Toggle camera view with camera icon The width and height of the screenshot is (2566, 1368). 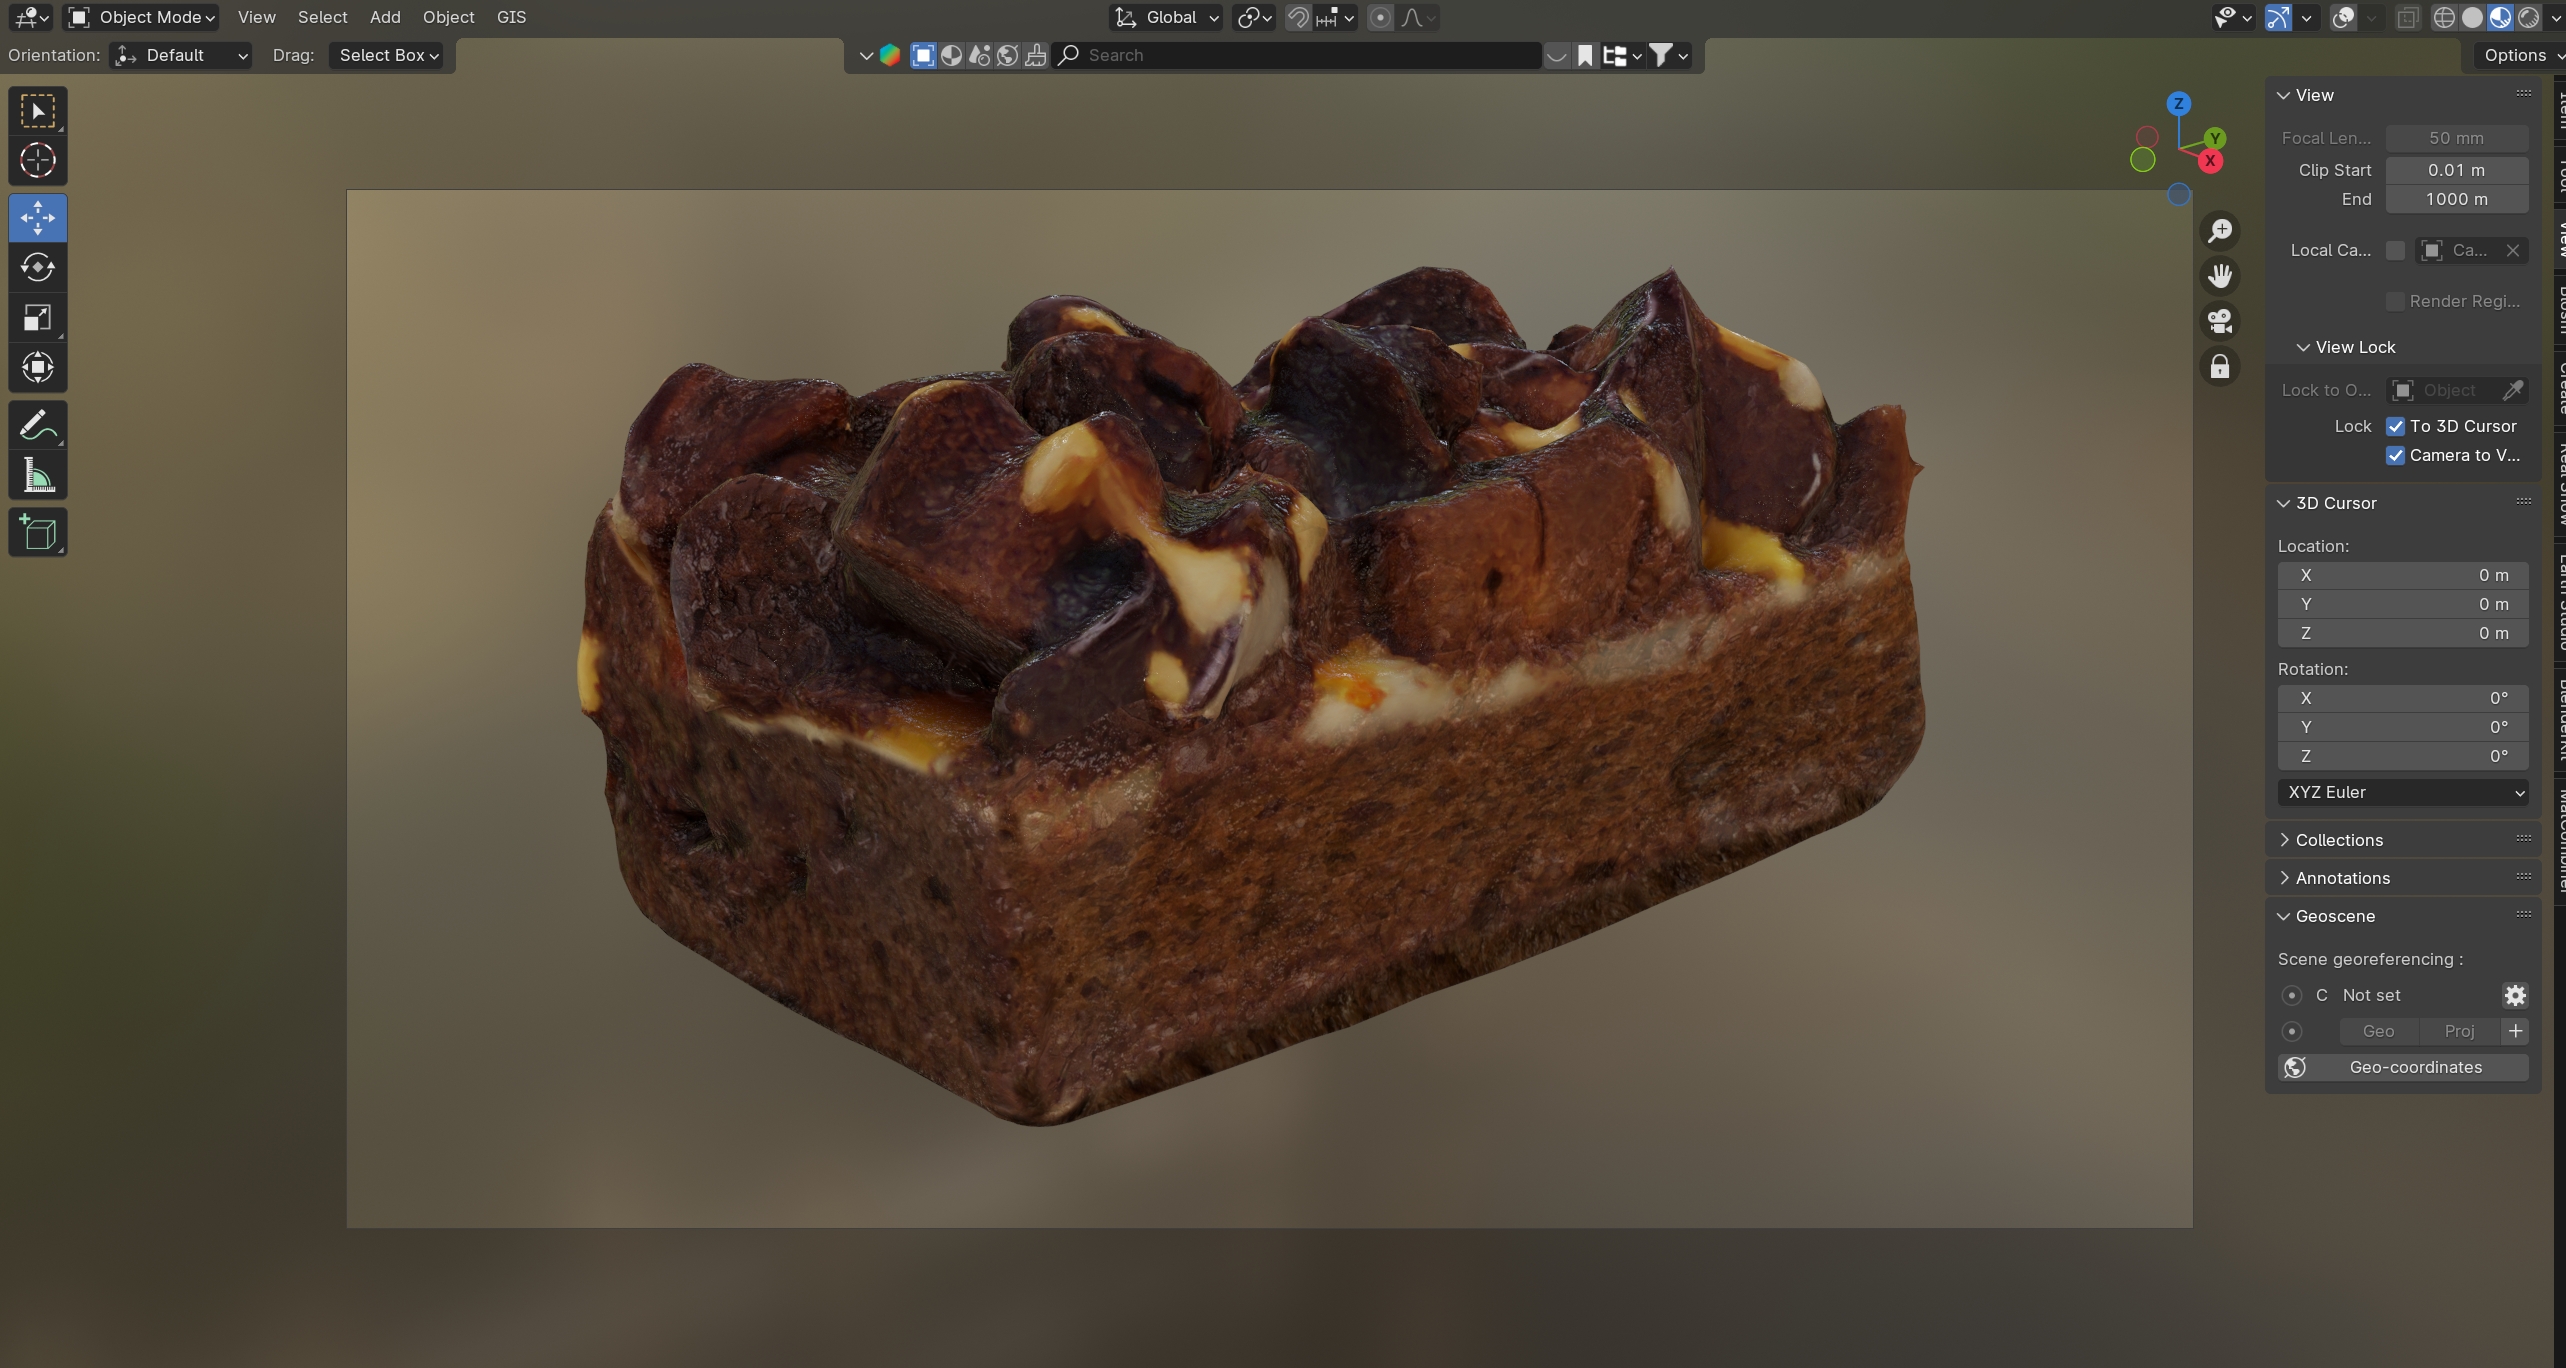coord(2220,321)
